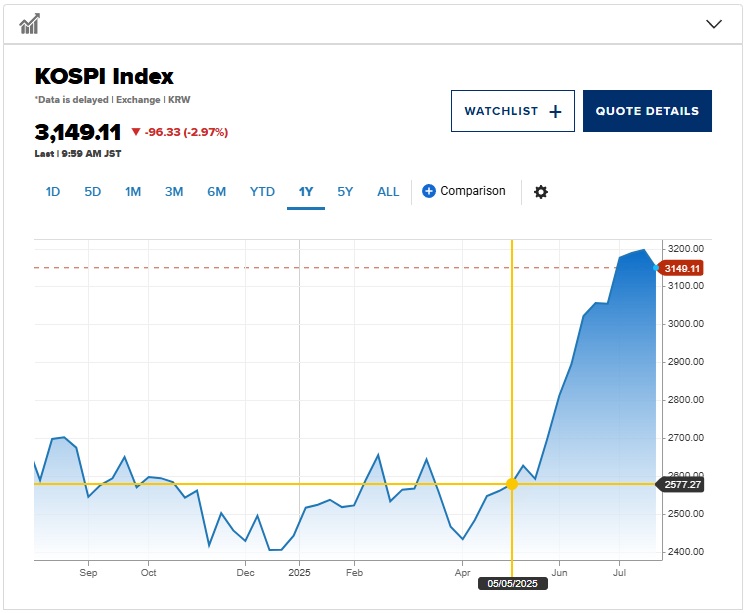Viewport: 747px width, 613px height.
Task: Switch chart to 5Y range
Action: [x=345, y=191]
